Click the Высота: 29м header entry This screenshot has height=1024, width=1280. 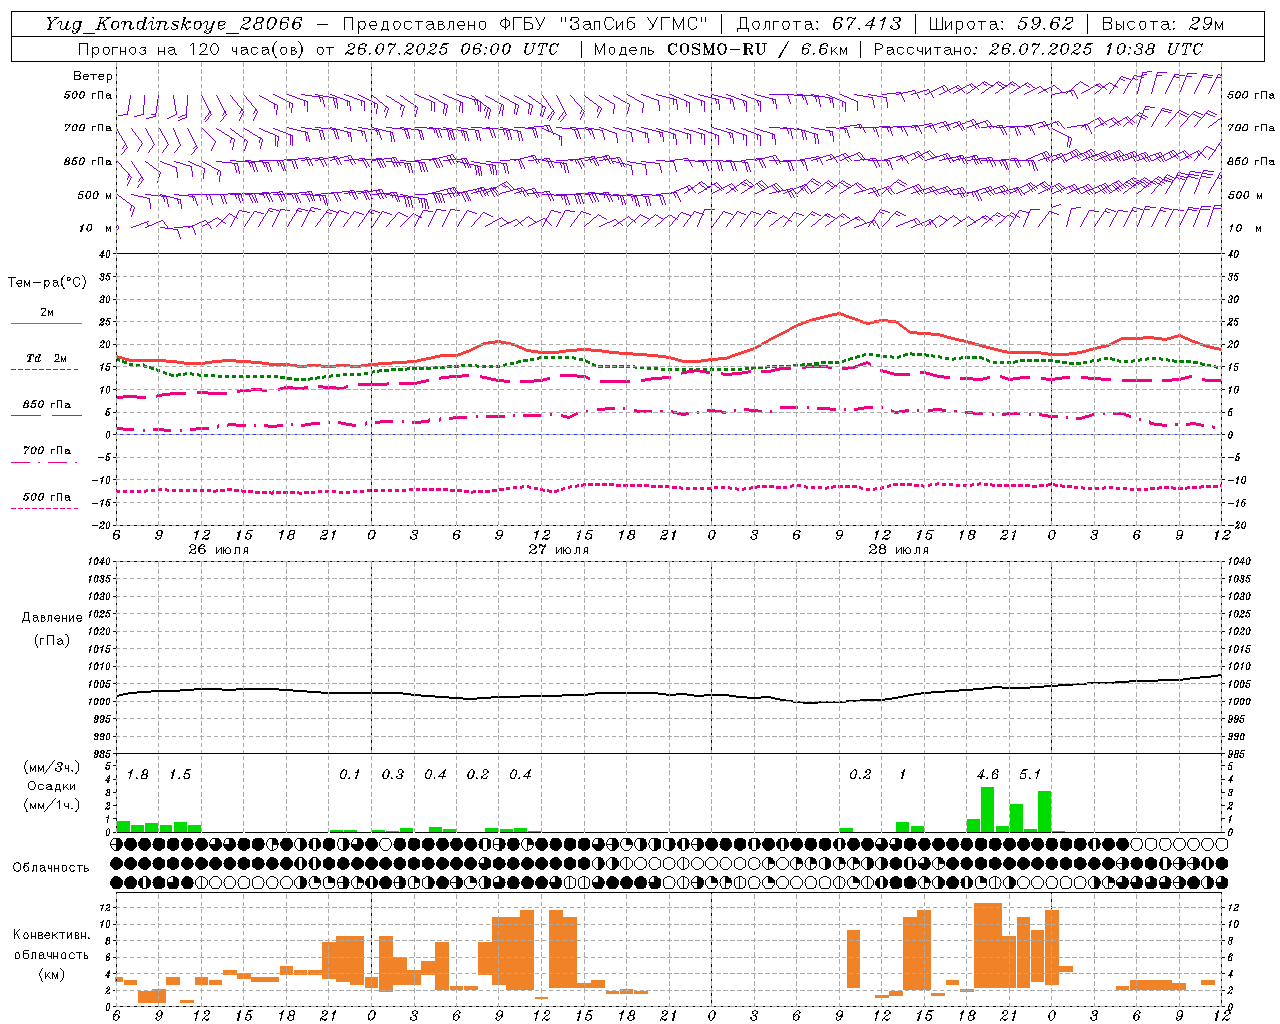tap(1162, 24)
